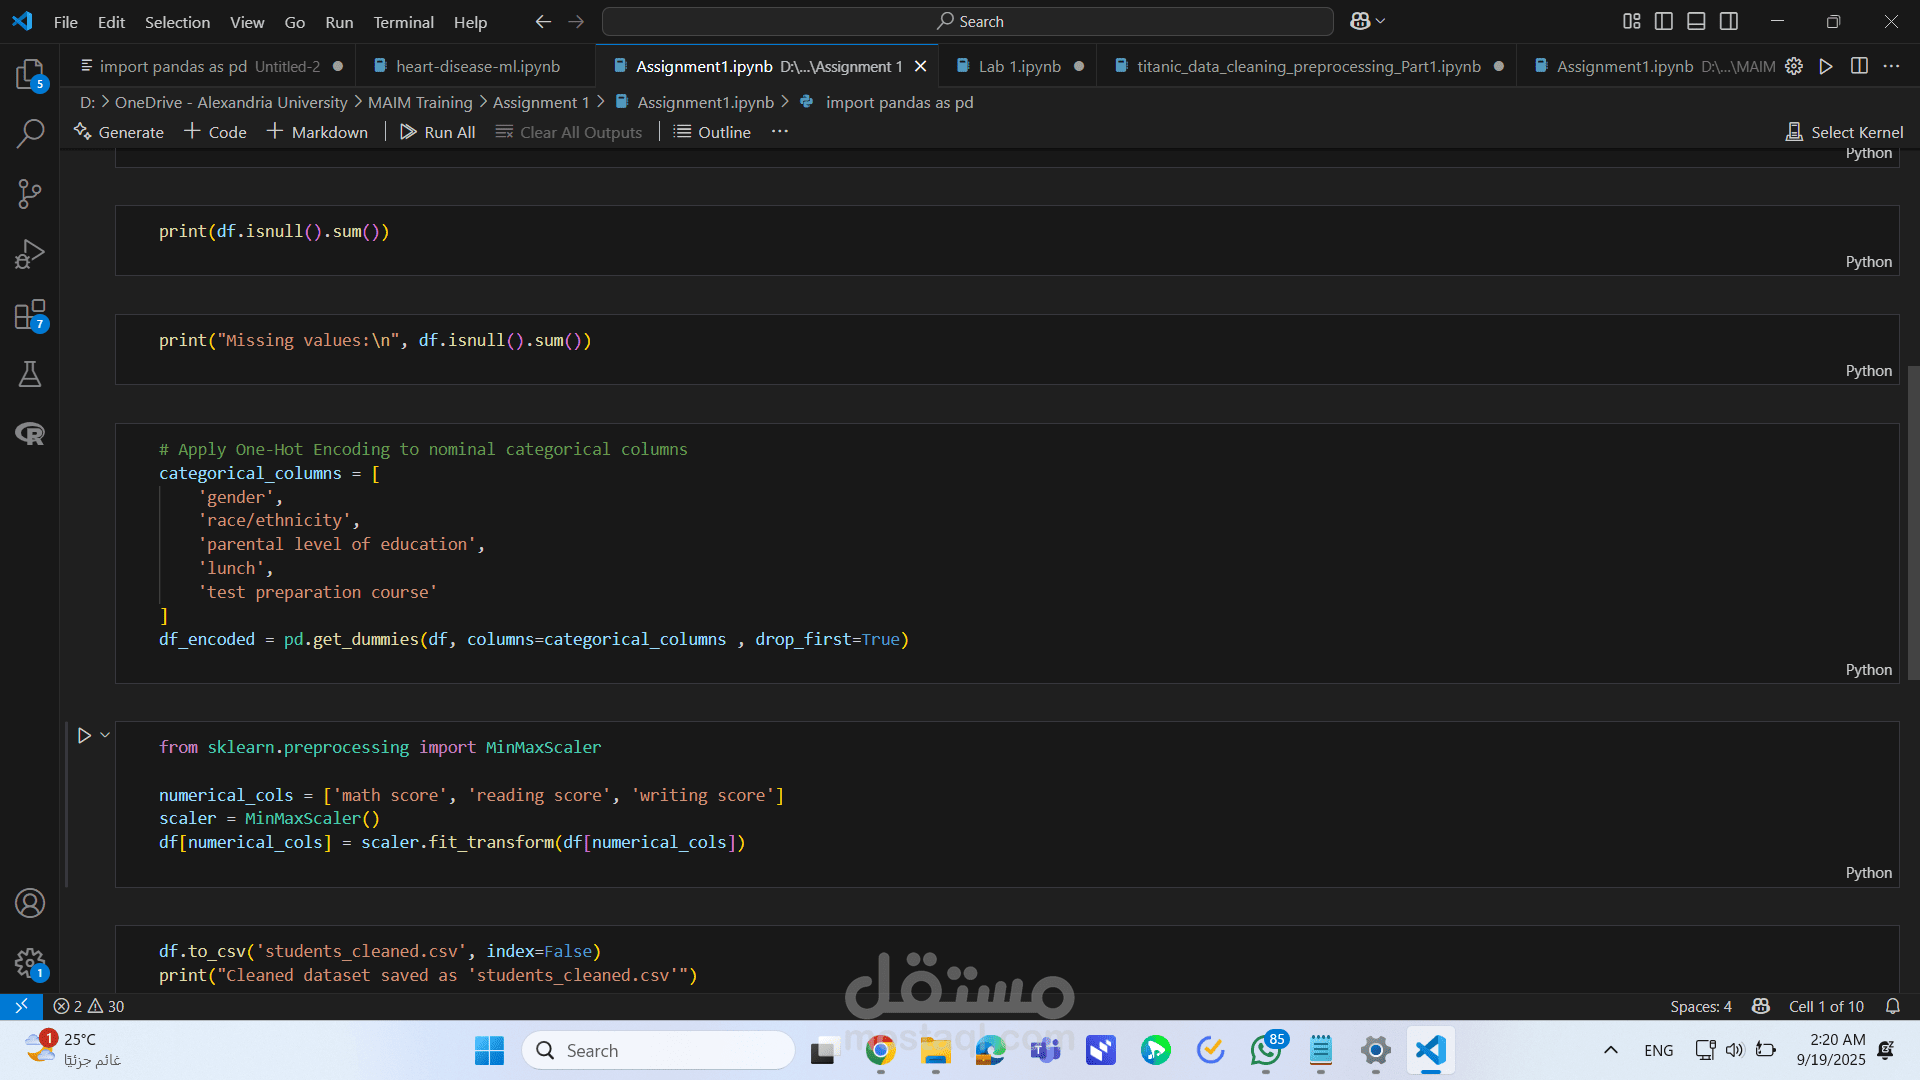Viewport: 1920px width, 1080px height.
Task: Open the Accounts menu
Action: [30, 903]
